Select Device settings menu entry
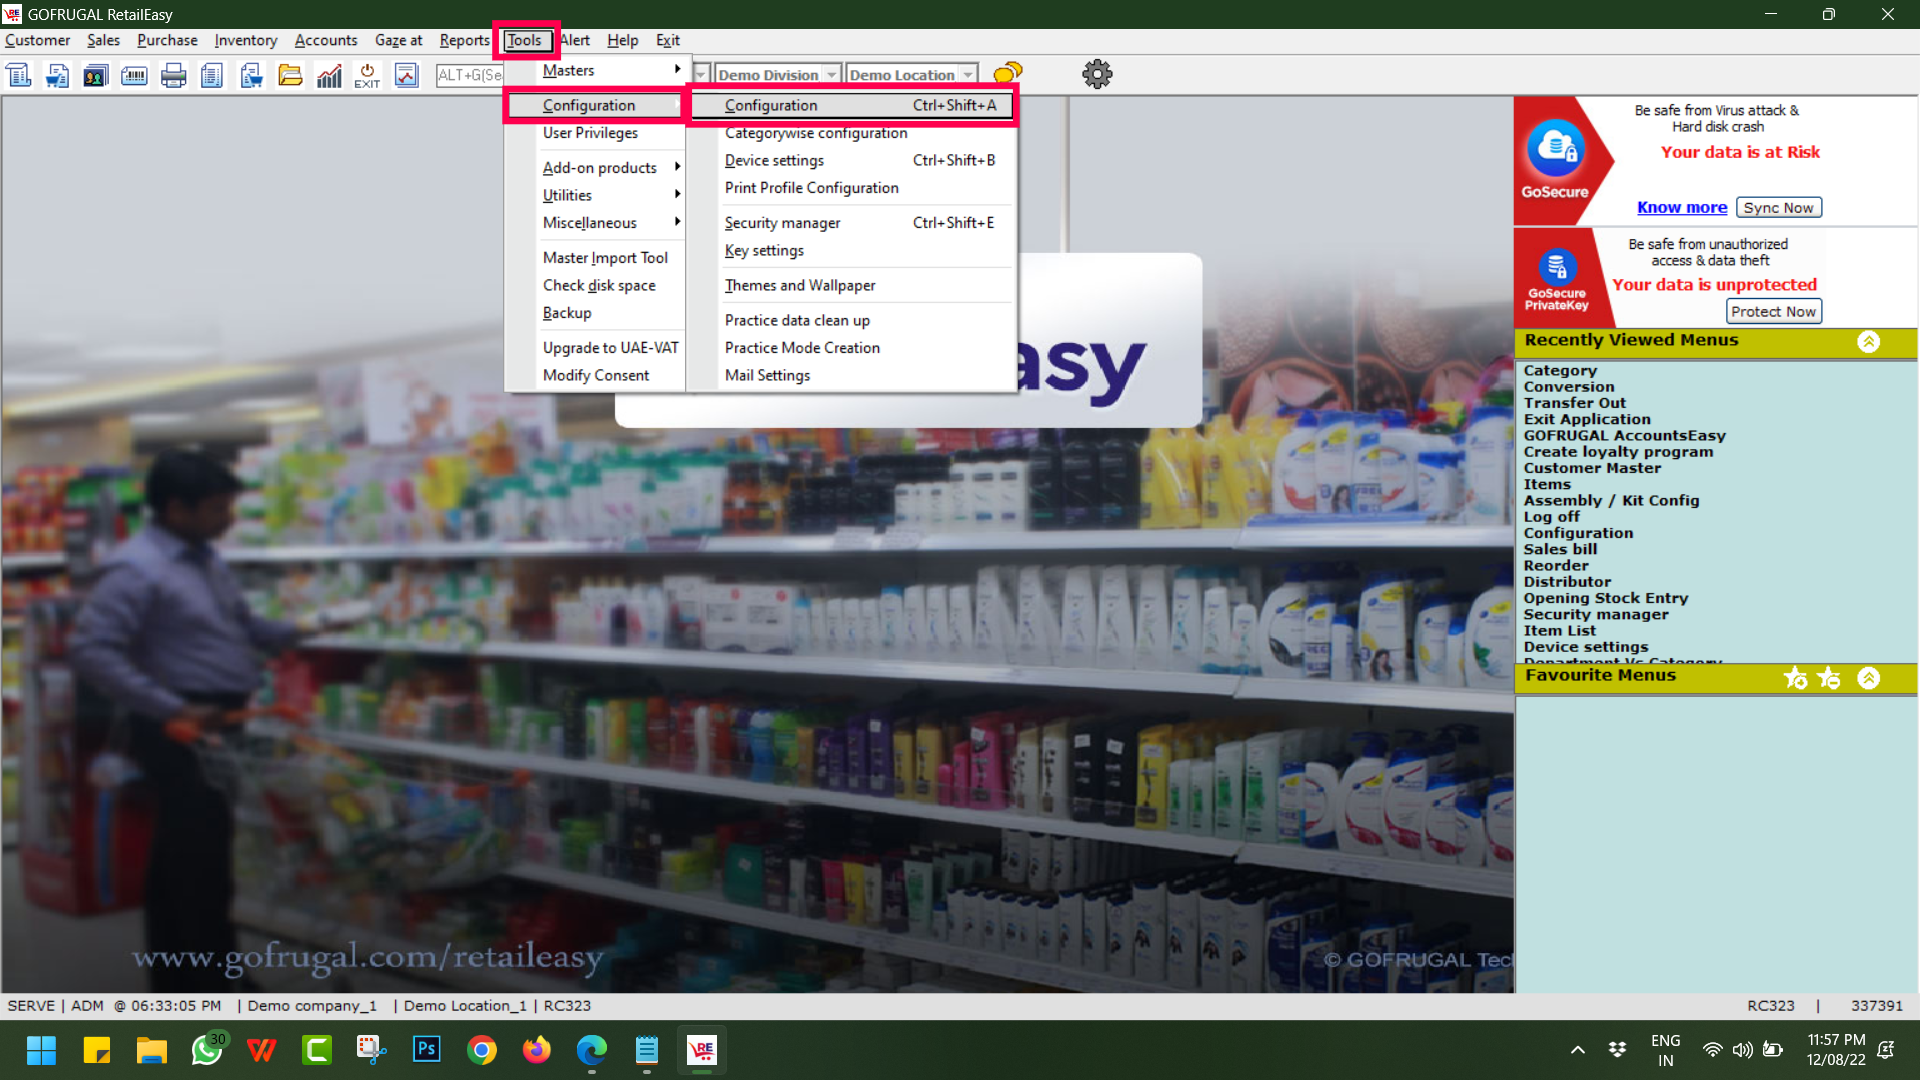 (774, 160)
